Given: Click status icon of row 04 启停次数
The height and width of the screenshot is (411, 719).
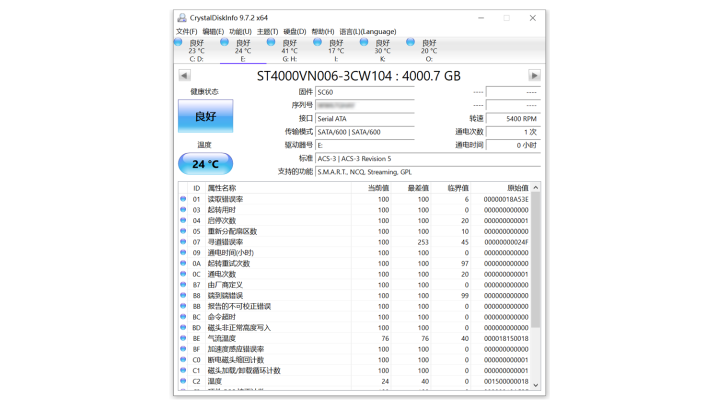Looking at the screenshot, I should [183, 221].
